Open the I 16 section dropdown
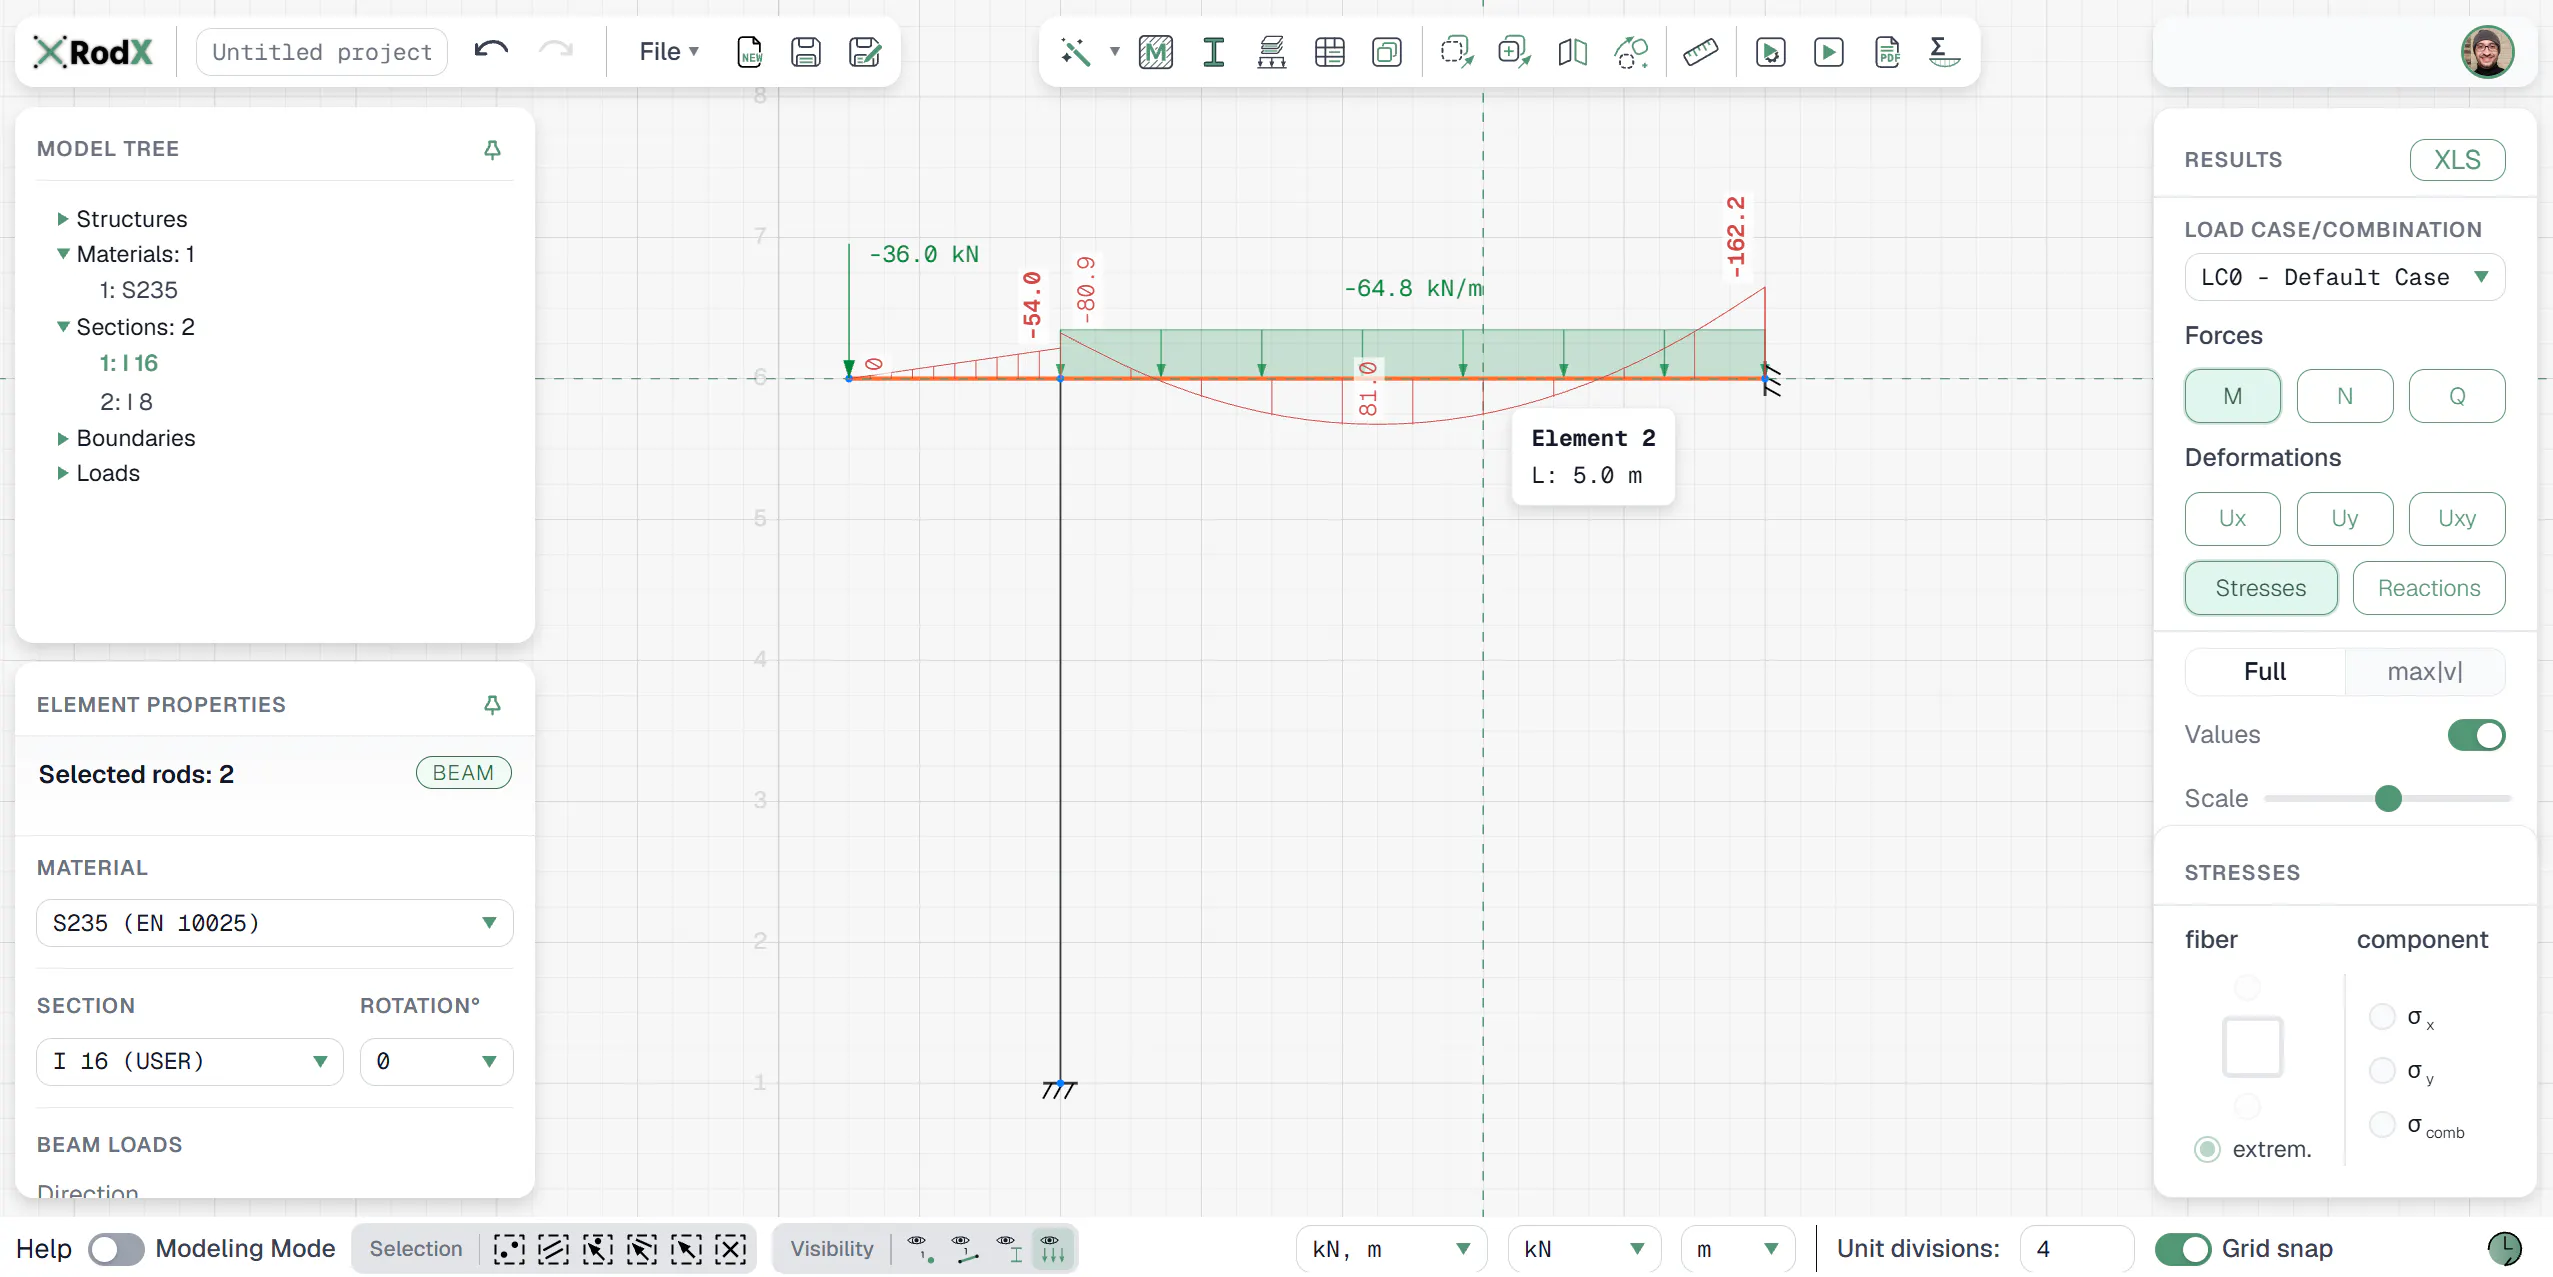Screen dimensions: 2553x1277 click(190, 1061)
